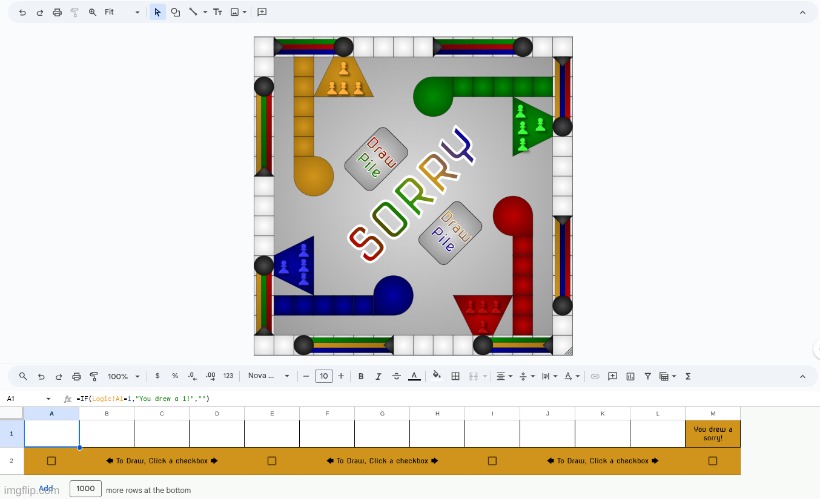
Task: Open the A1 name box dropdown
Action: click(x=48, y=399)
